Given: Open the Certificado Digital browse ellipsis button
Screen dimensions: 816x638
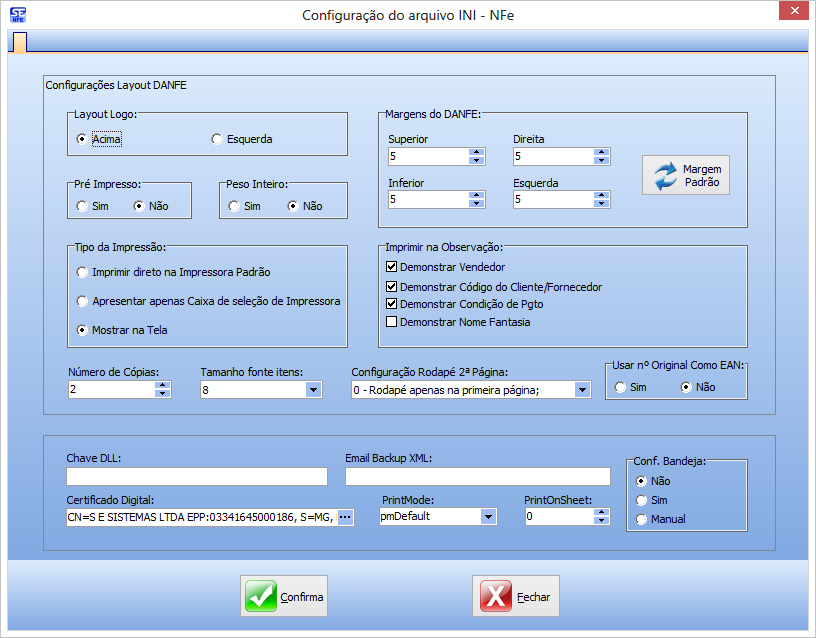Looking at the screenshot, I should (345, 517).
